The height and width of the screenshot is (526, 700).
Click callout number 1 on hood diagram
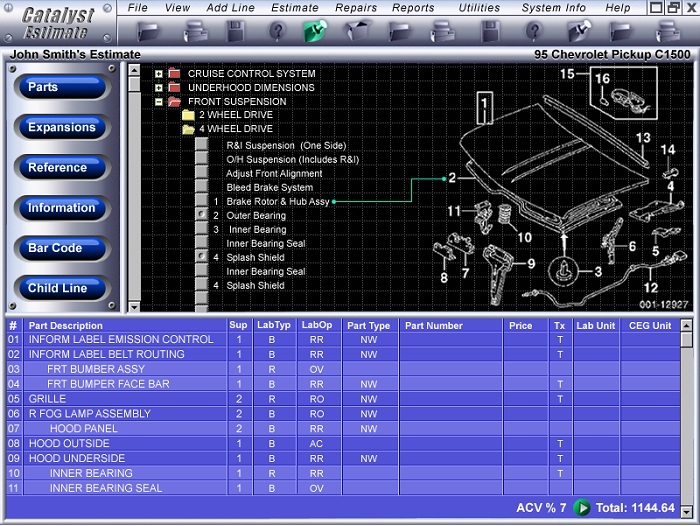pyautogui.click(x=484, y=105)
